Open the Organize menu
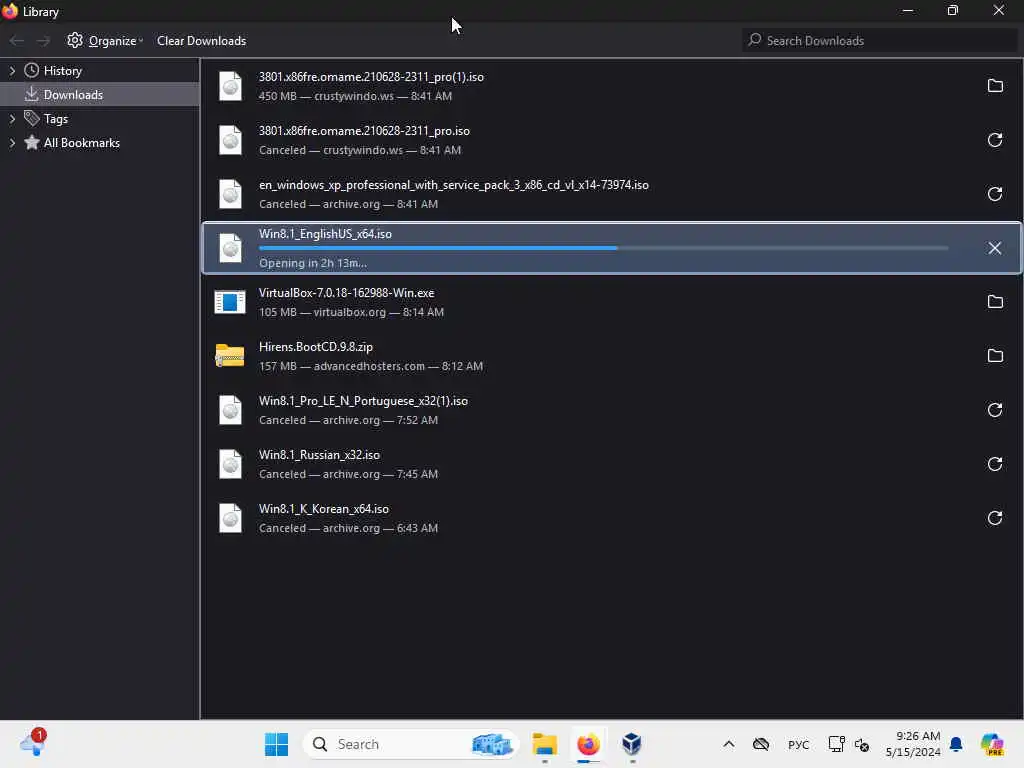 coord(104,40)
